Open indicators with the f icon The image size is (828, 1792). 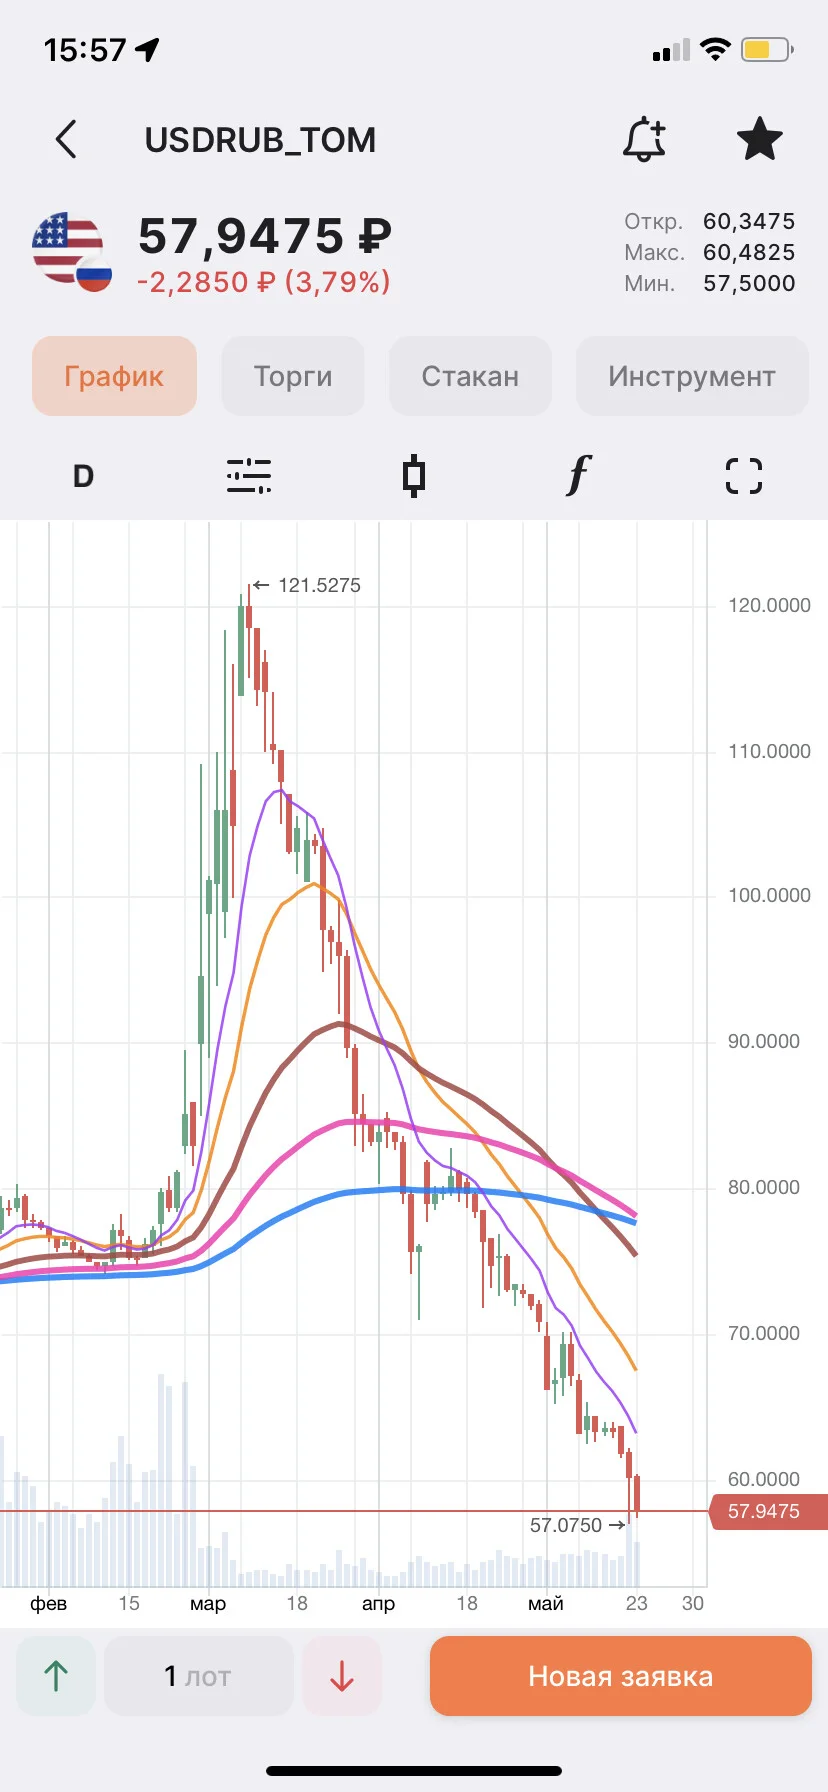(x=579, y=476)
